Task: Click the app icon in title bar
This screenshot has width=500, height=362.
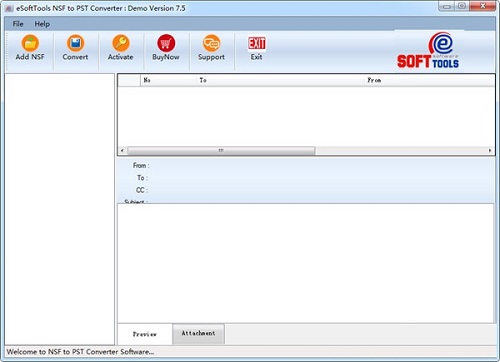Action: pos(10,9)
